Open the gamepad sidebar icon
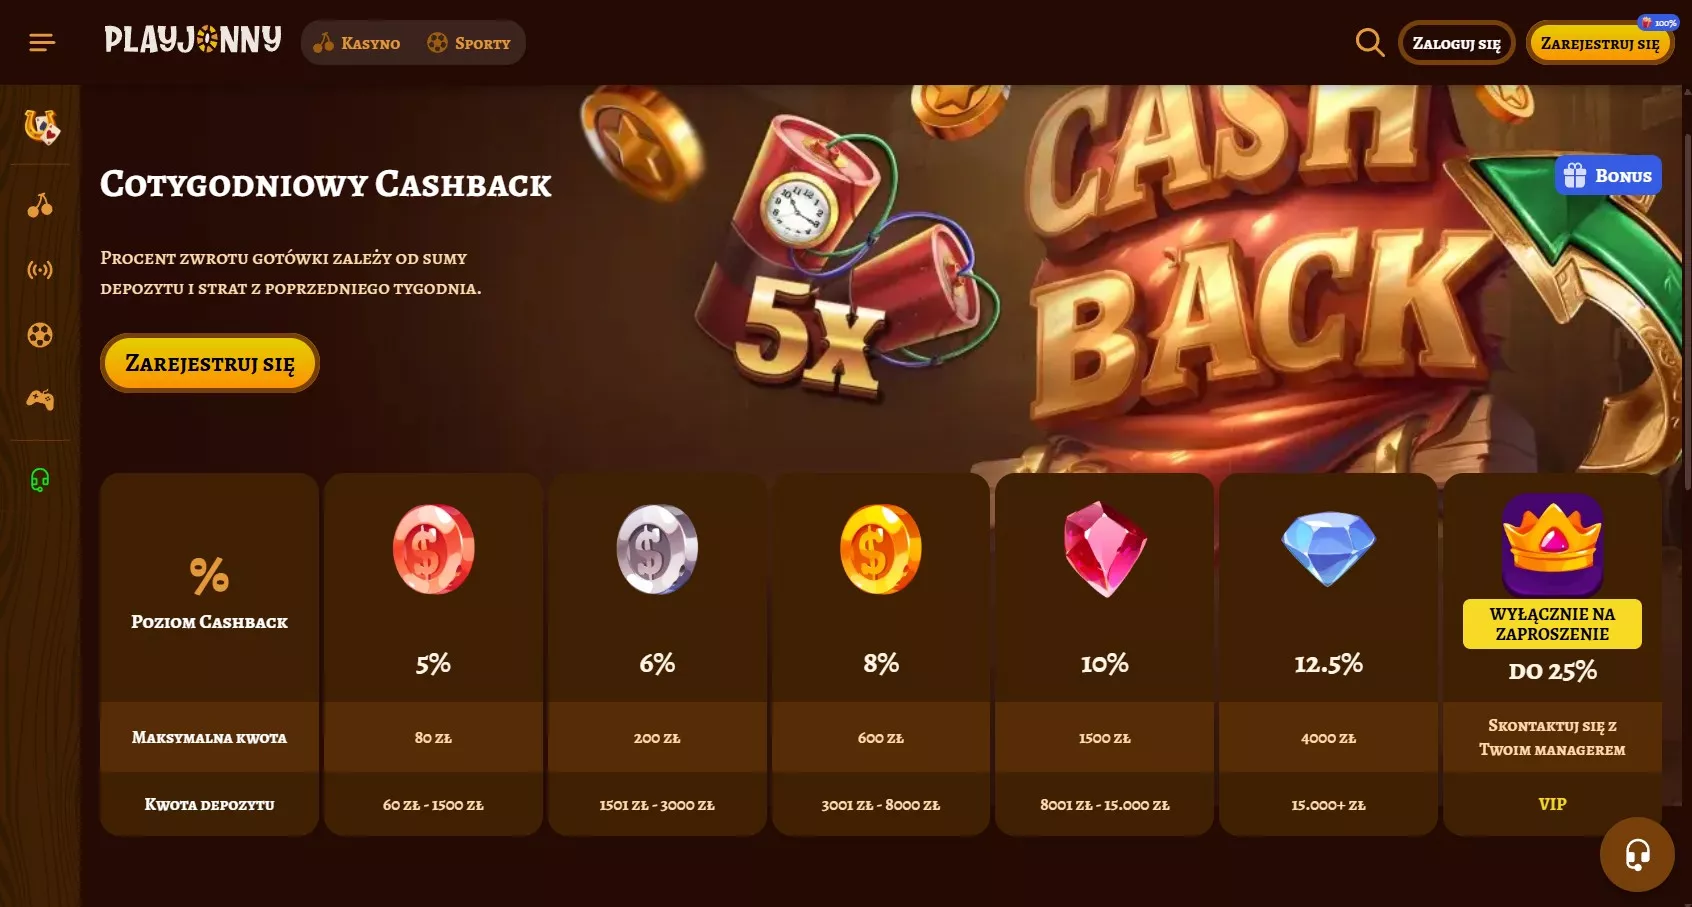This screenshot has width=1692, height=907. pos(40,400)
